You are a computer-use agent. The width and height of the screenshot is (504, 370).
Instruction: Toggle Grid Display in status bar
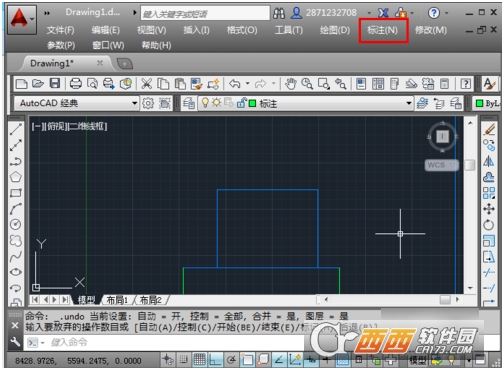[199, 360]
